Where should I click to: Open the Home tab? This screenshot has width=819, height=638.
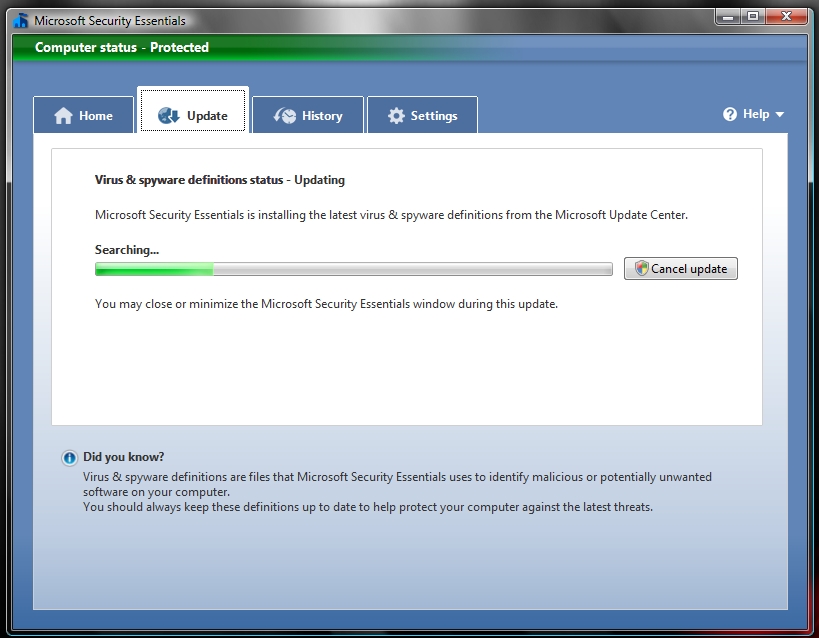click(x=84, y=115)
